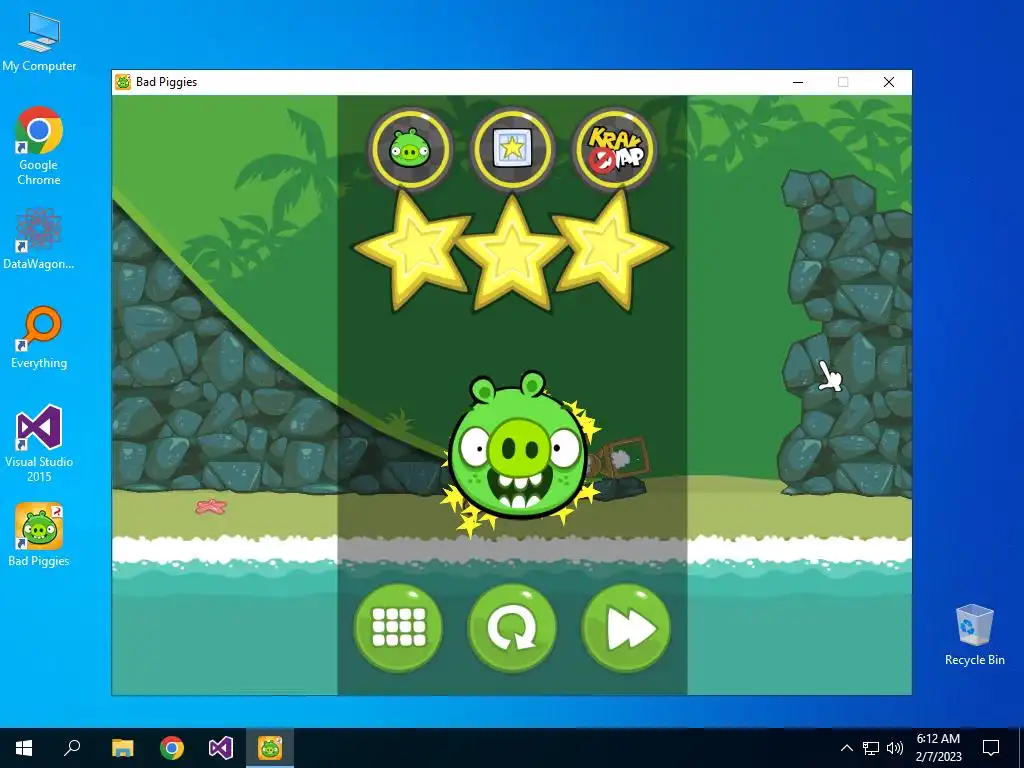Replay the level with the restart button
This screenshot has height=768, width=1024.
pos(512,628)
